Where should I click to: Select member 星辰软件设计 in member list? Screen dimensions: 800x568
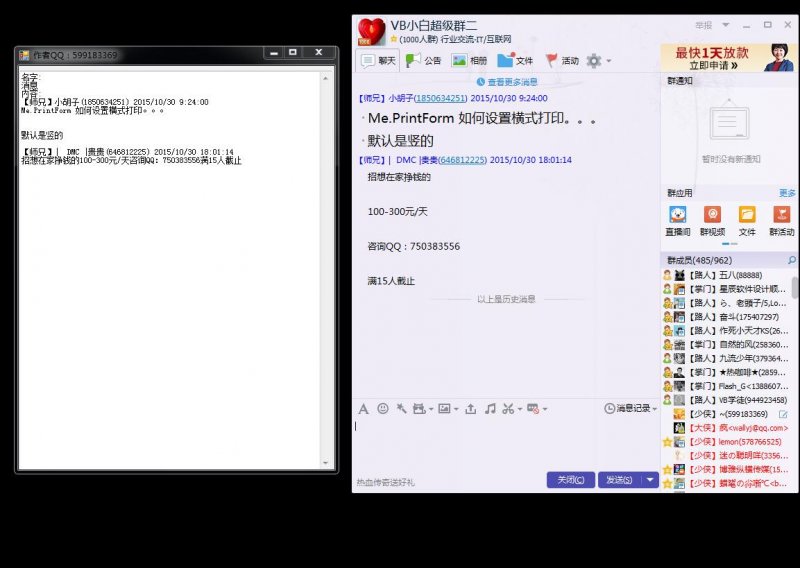[727, 289]
